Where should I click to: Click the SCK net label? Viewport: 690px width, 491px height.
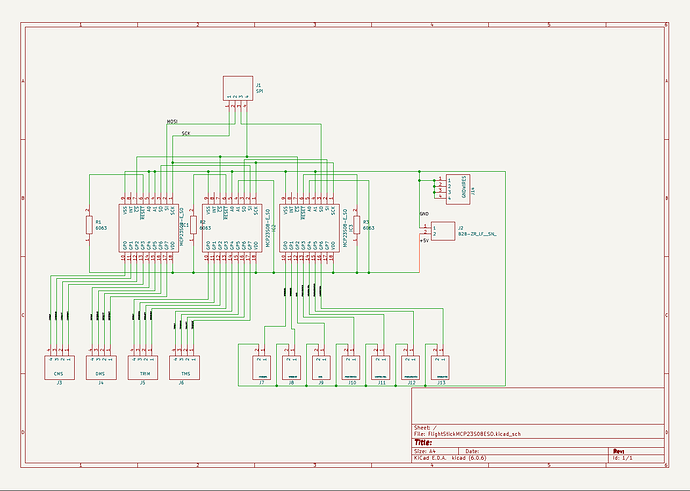click(186, 133)
